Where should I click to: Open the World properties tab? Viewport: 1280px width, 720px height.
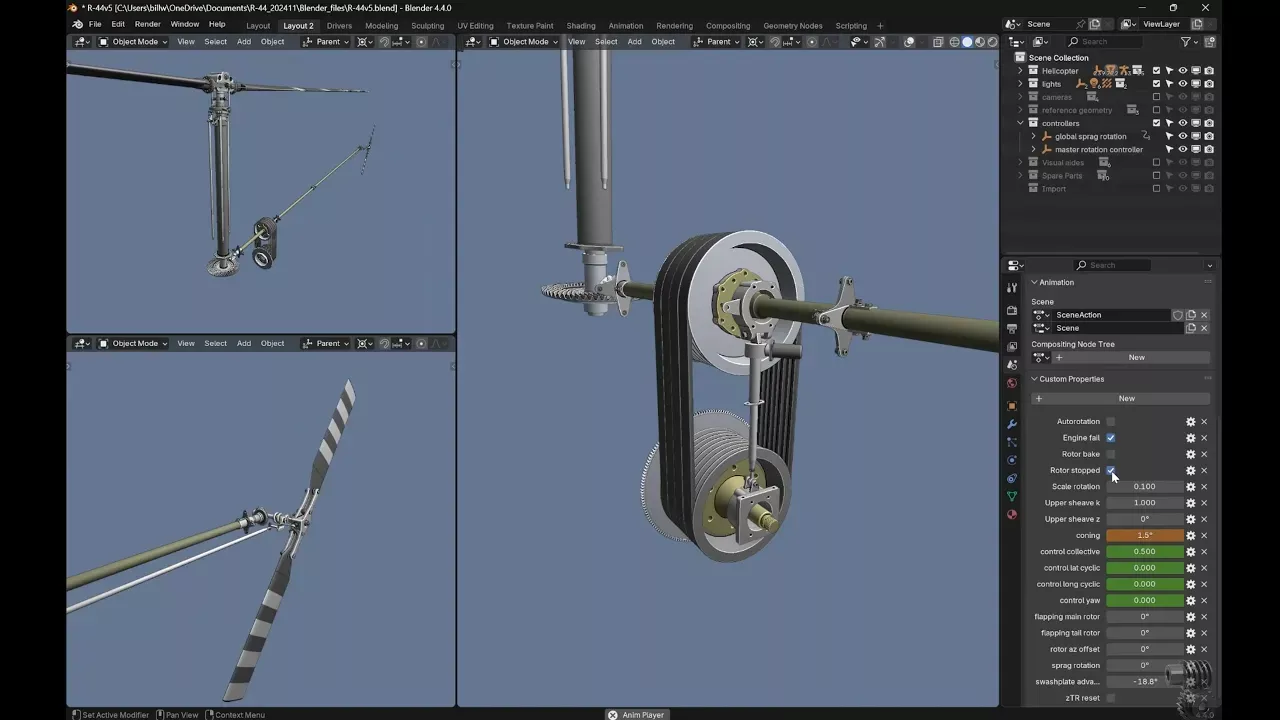click(1012, 383)
